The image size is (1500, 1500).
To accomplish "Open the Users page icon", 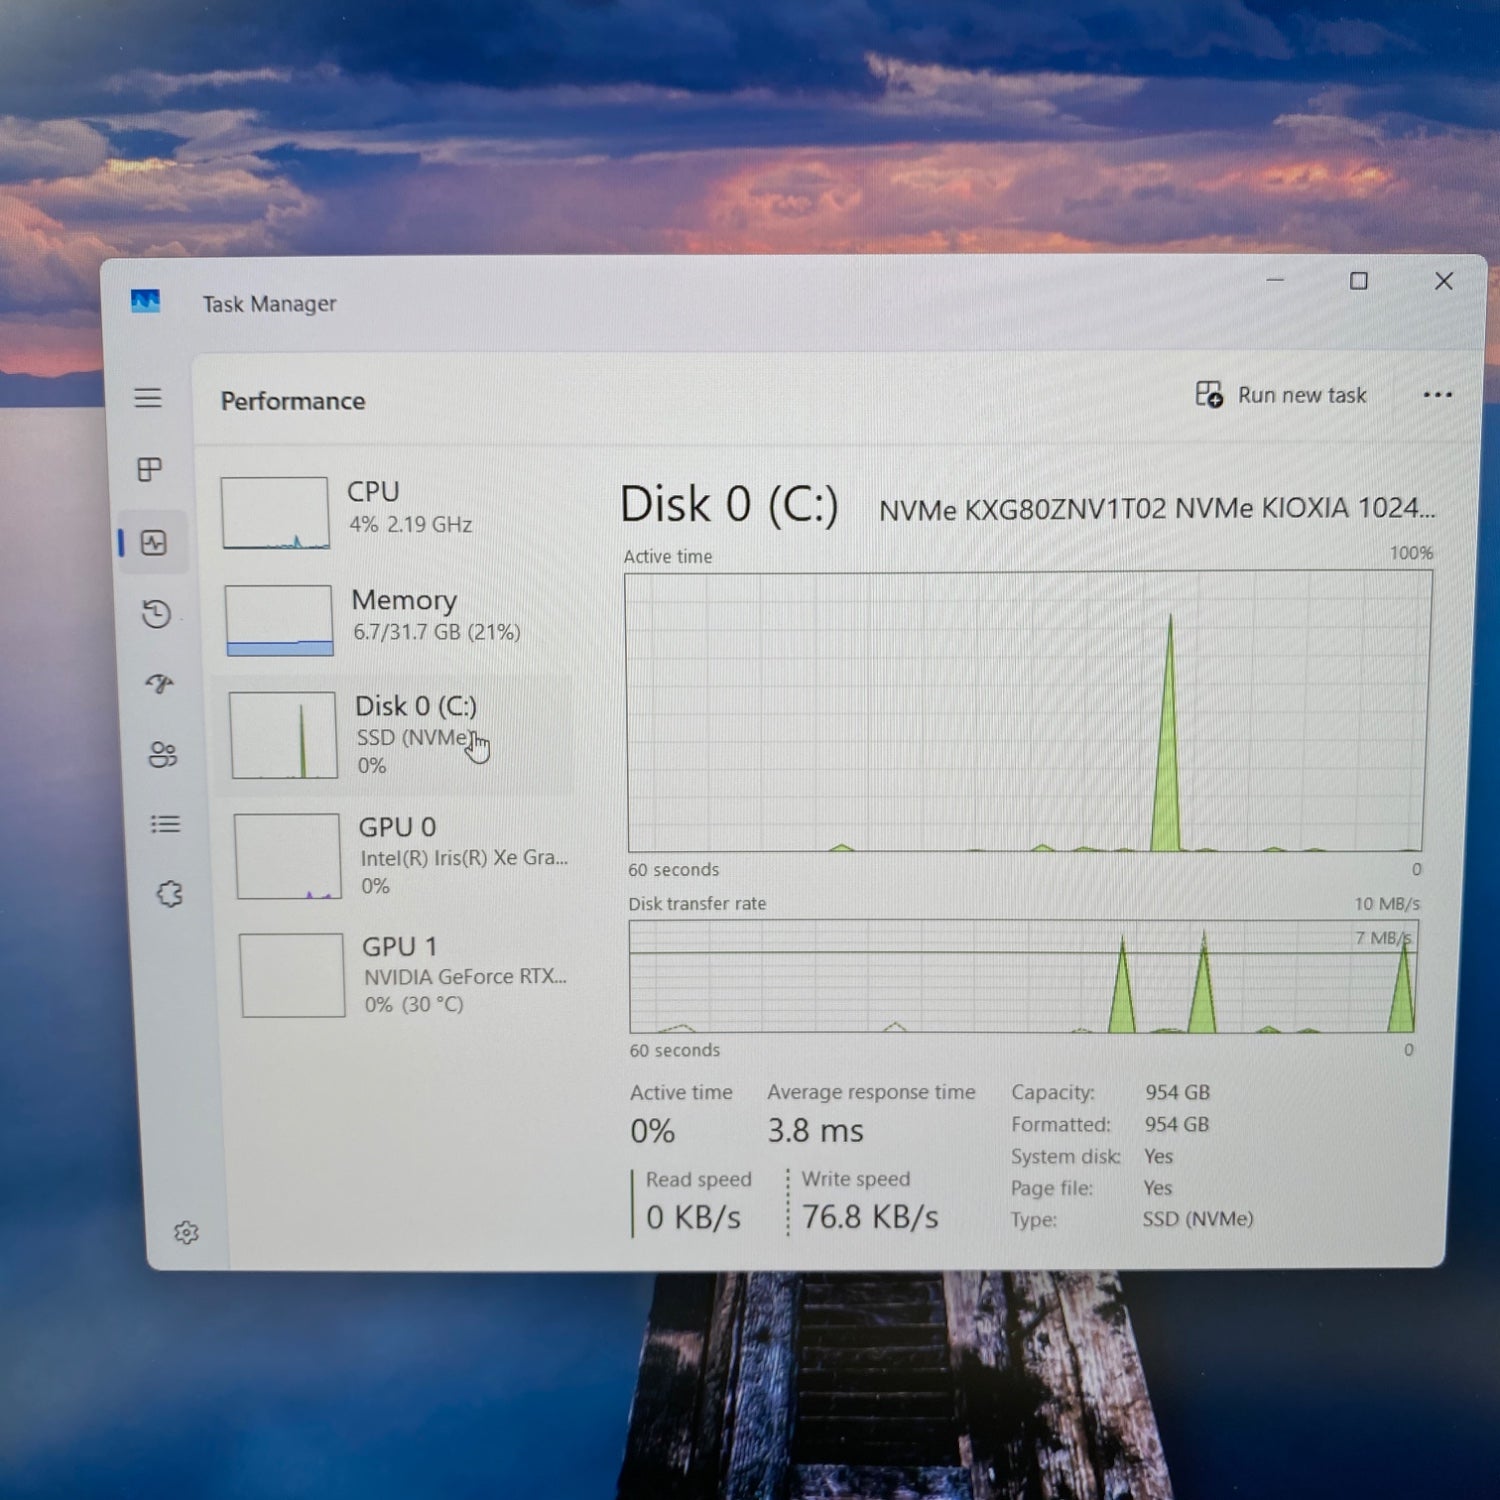I will tap(163, 754).
